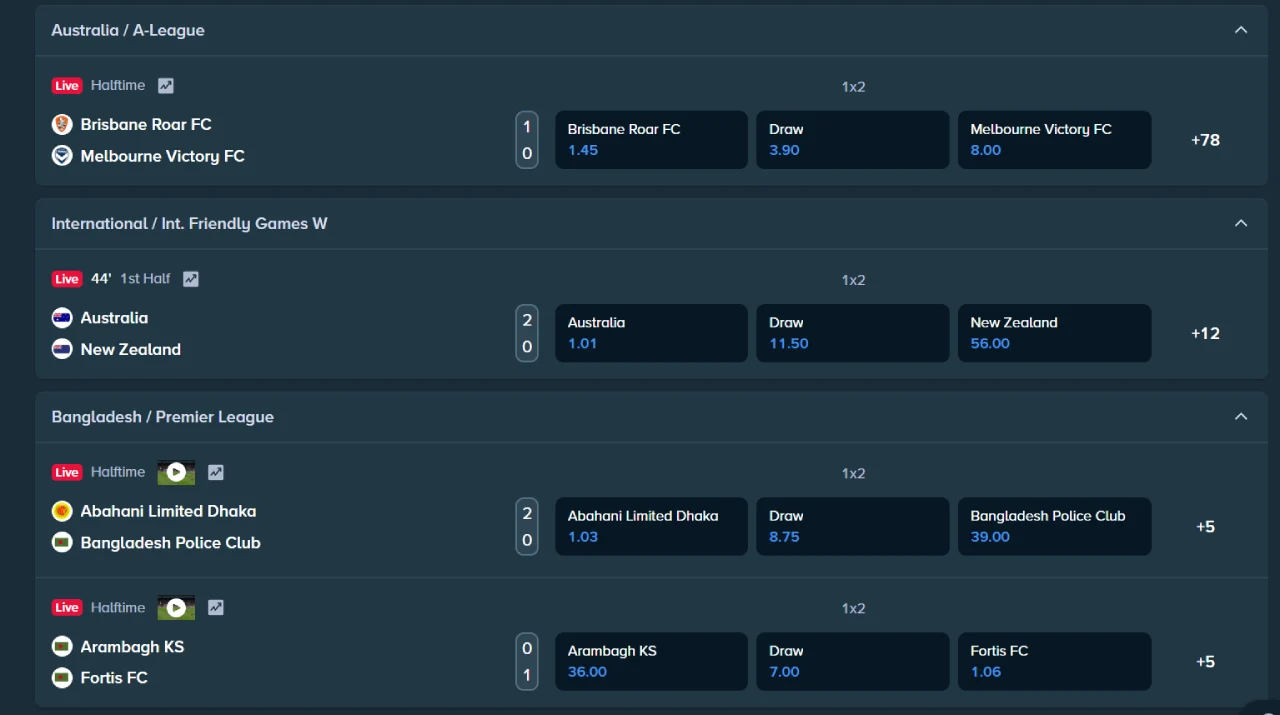Viewport: 1280px width, 715px height.
Task: Show +12 more markets for Australia match
Action: pyautogui.click(x=1205, y=333)
